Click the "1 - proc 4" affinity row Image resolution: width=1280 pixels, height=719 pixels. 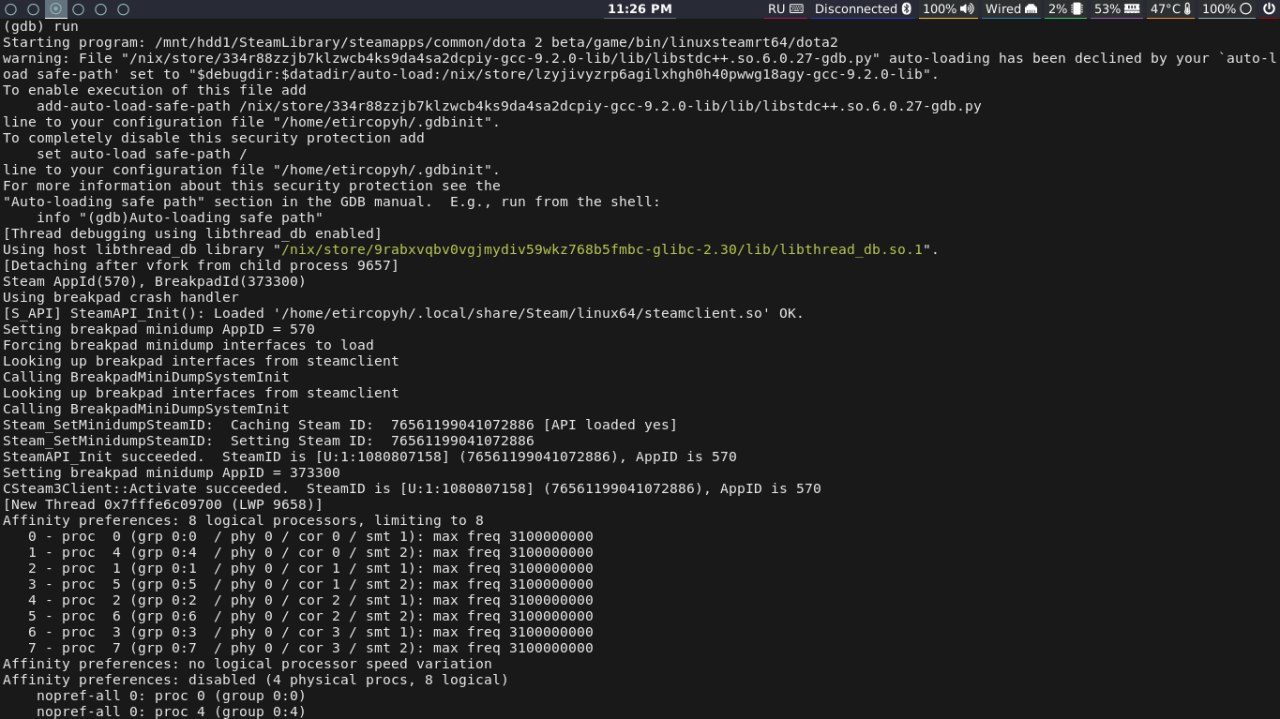click(310, 553)
